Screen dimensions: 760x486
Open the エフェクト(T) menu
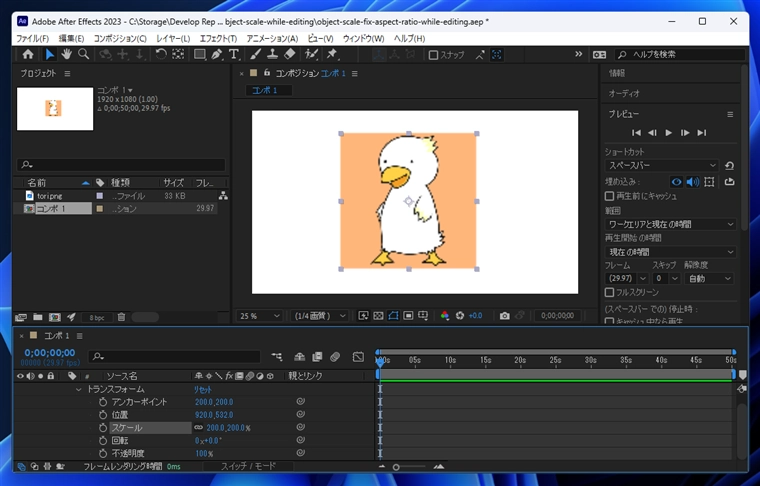(218, 38)
